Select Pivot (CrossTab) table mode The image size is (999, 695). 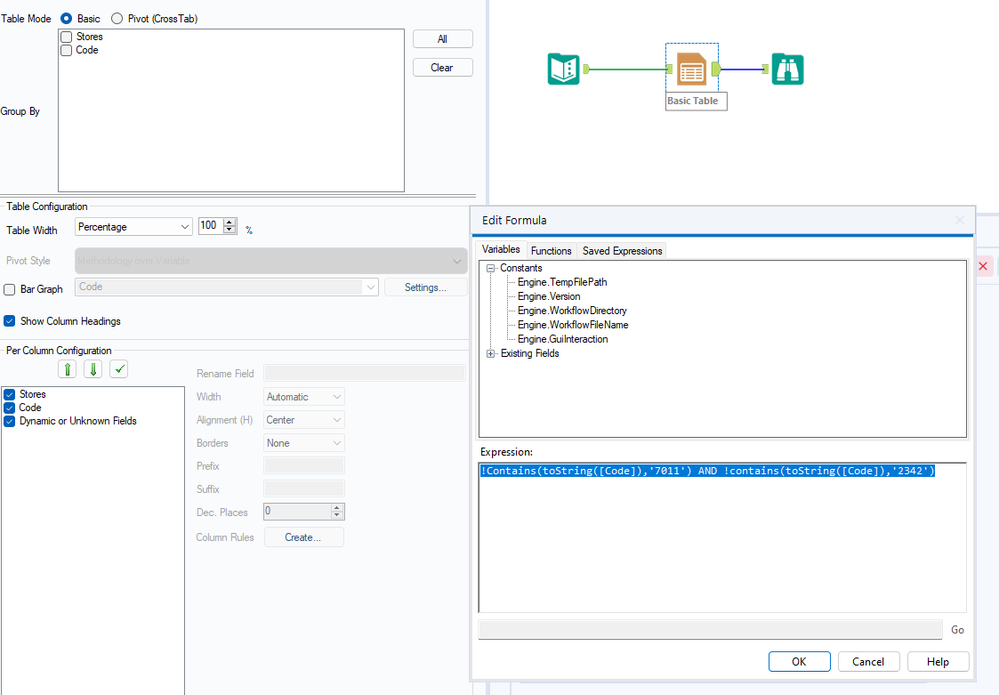tap(117, 18)
